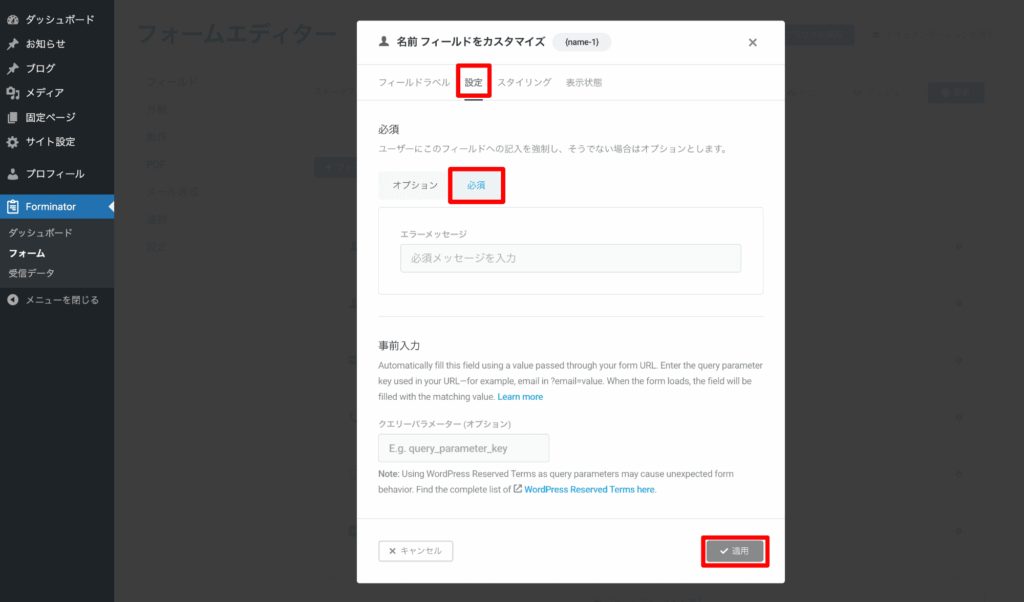Click the エラーメッセージ input field
Viewport: 1024px width, 602px height.
(x=570, y=259)
